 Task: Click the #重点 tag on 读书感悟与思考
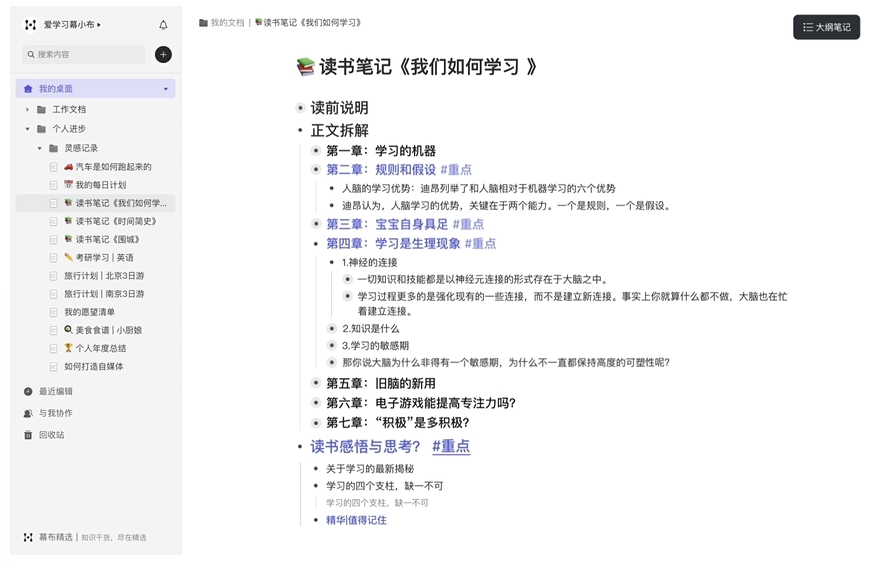tap(451, 446)
